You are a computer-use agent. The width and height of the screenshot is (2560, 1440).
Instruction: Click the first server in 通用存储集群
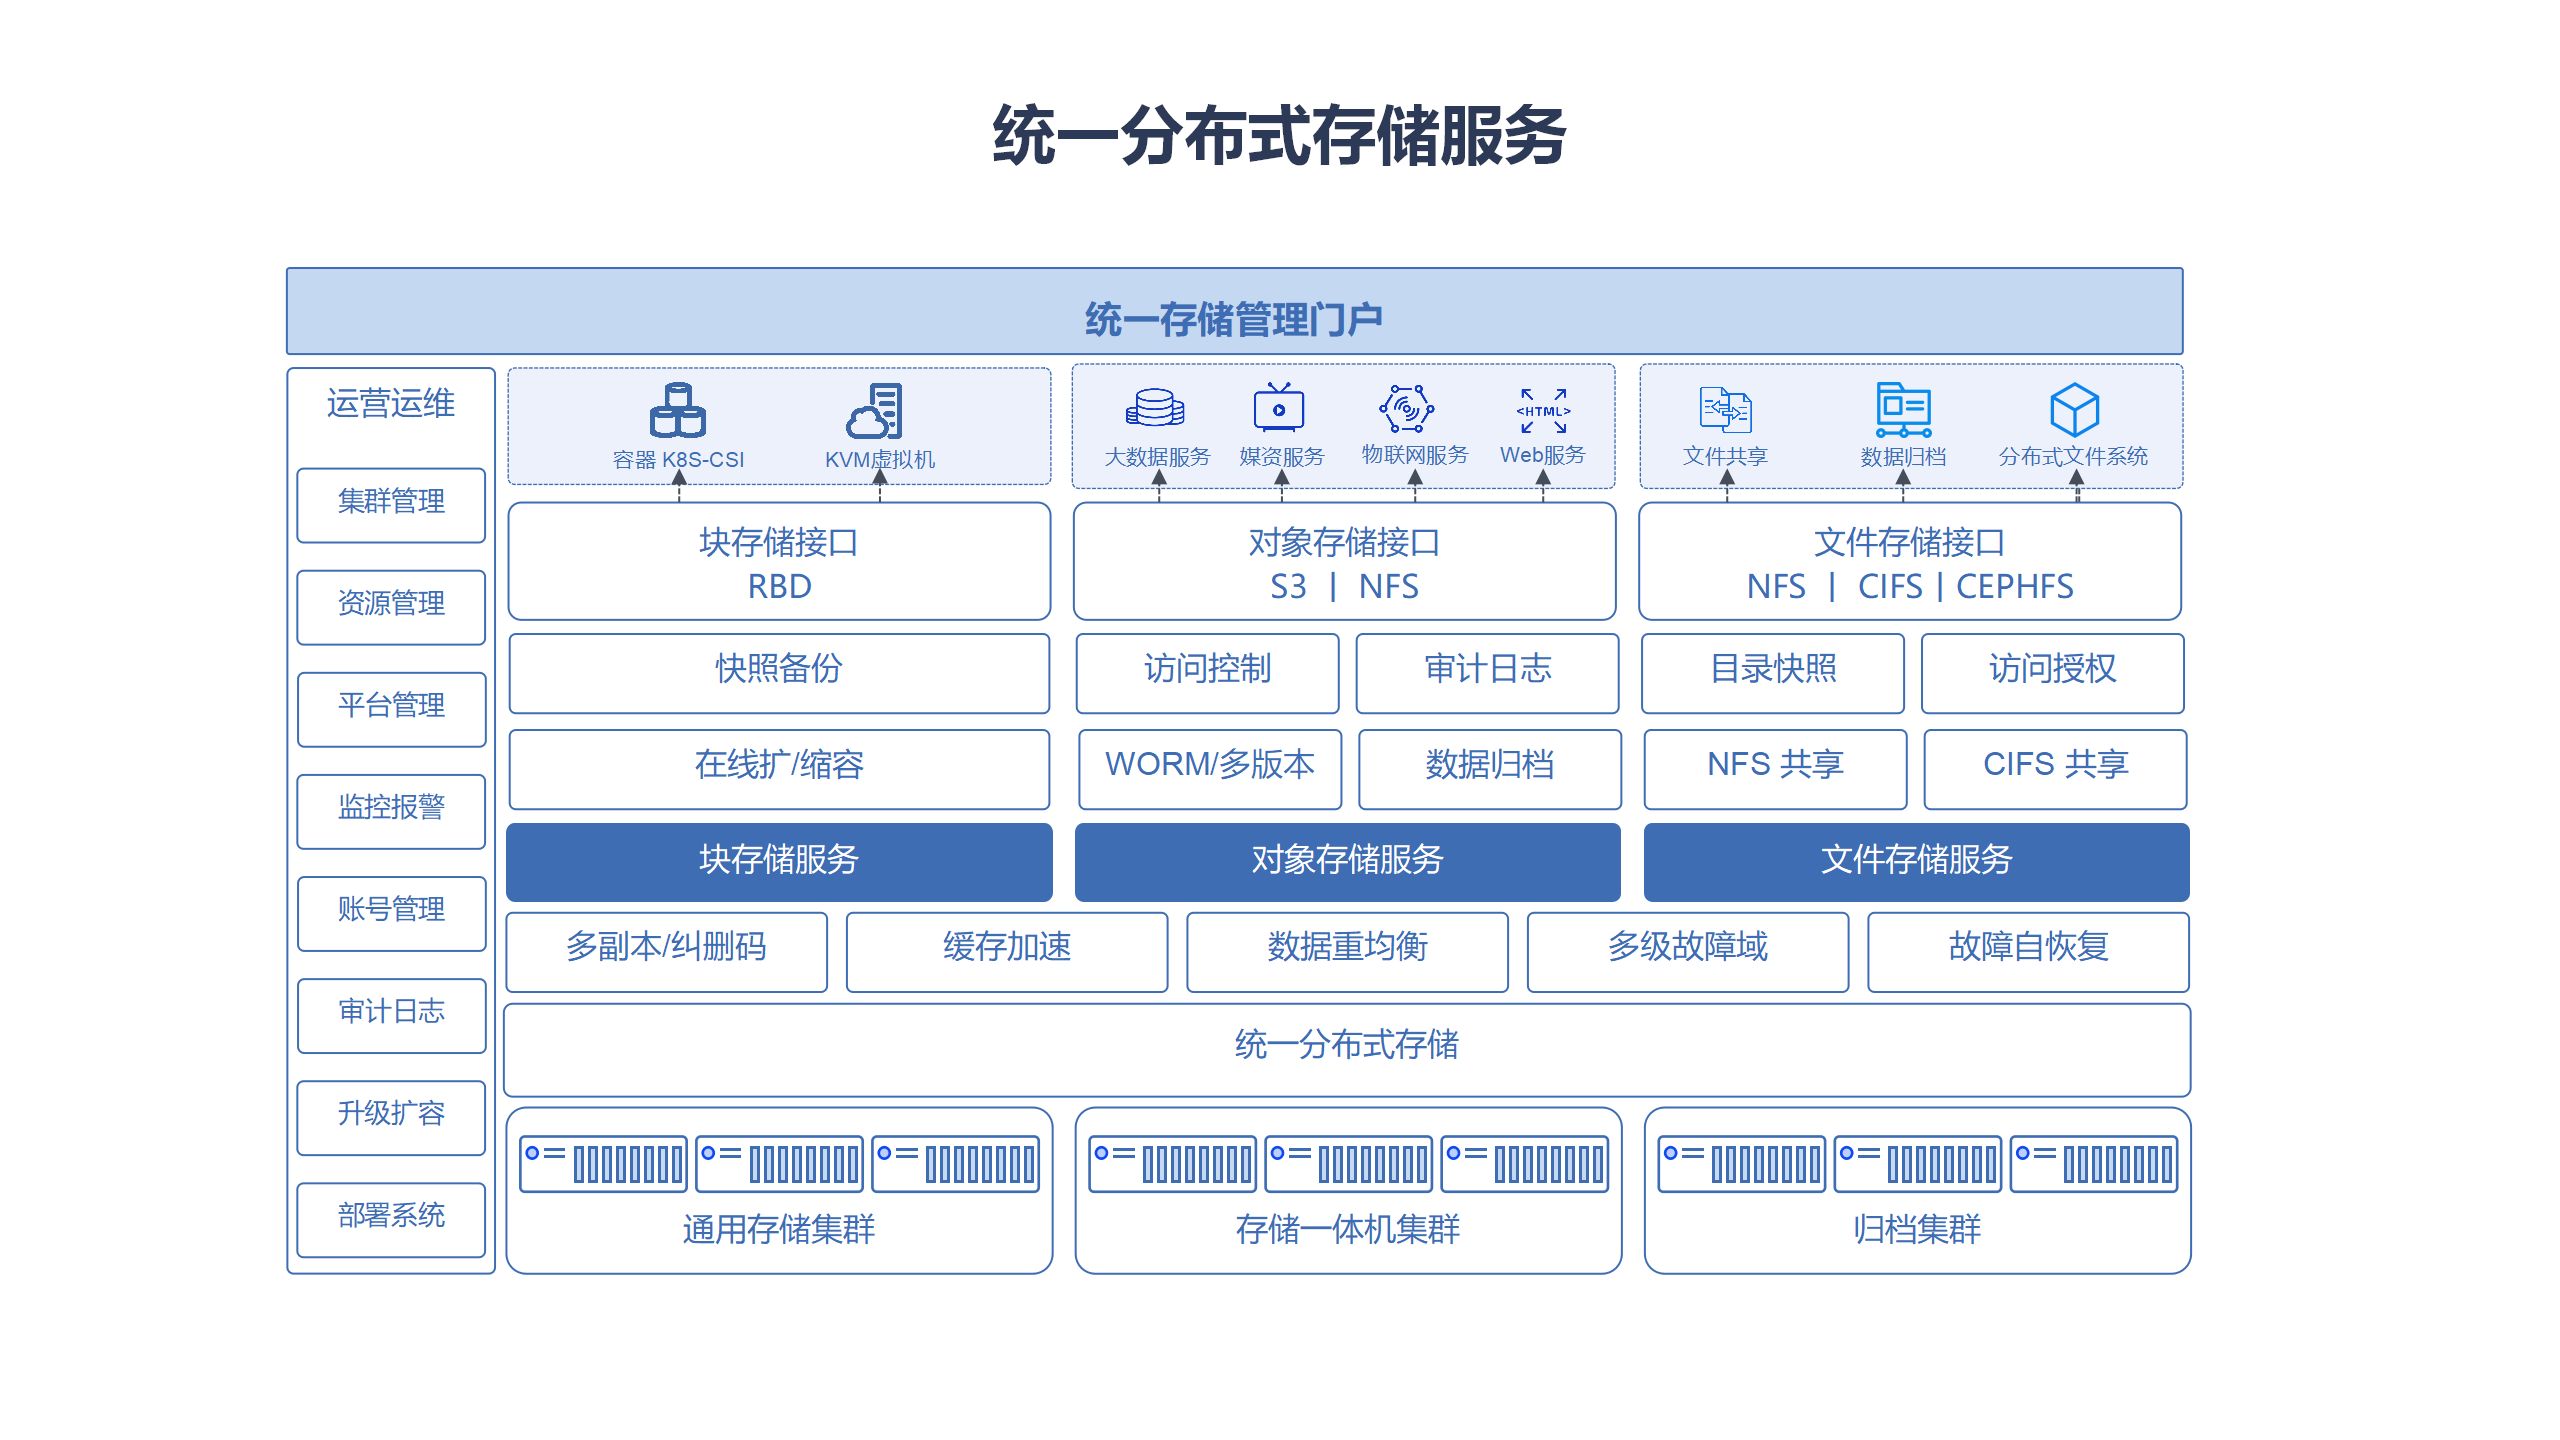coord(604,1163)
